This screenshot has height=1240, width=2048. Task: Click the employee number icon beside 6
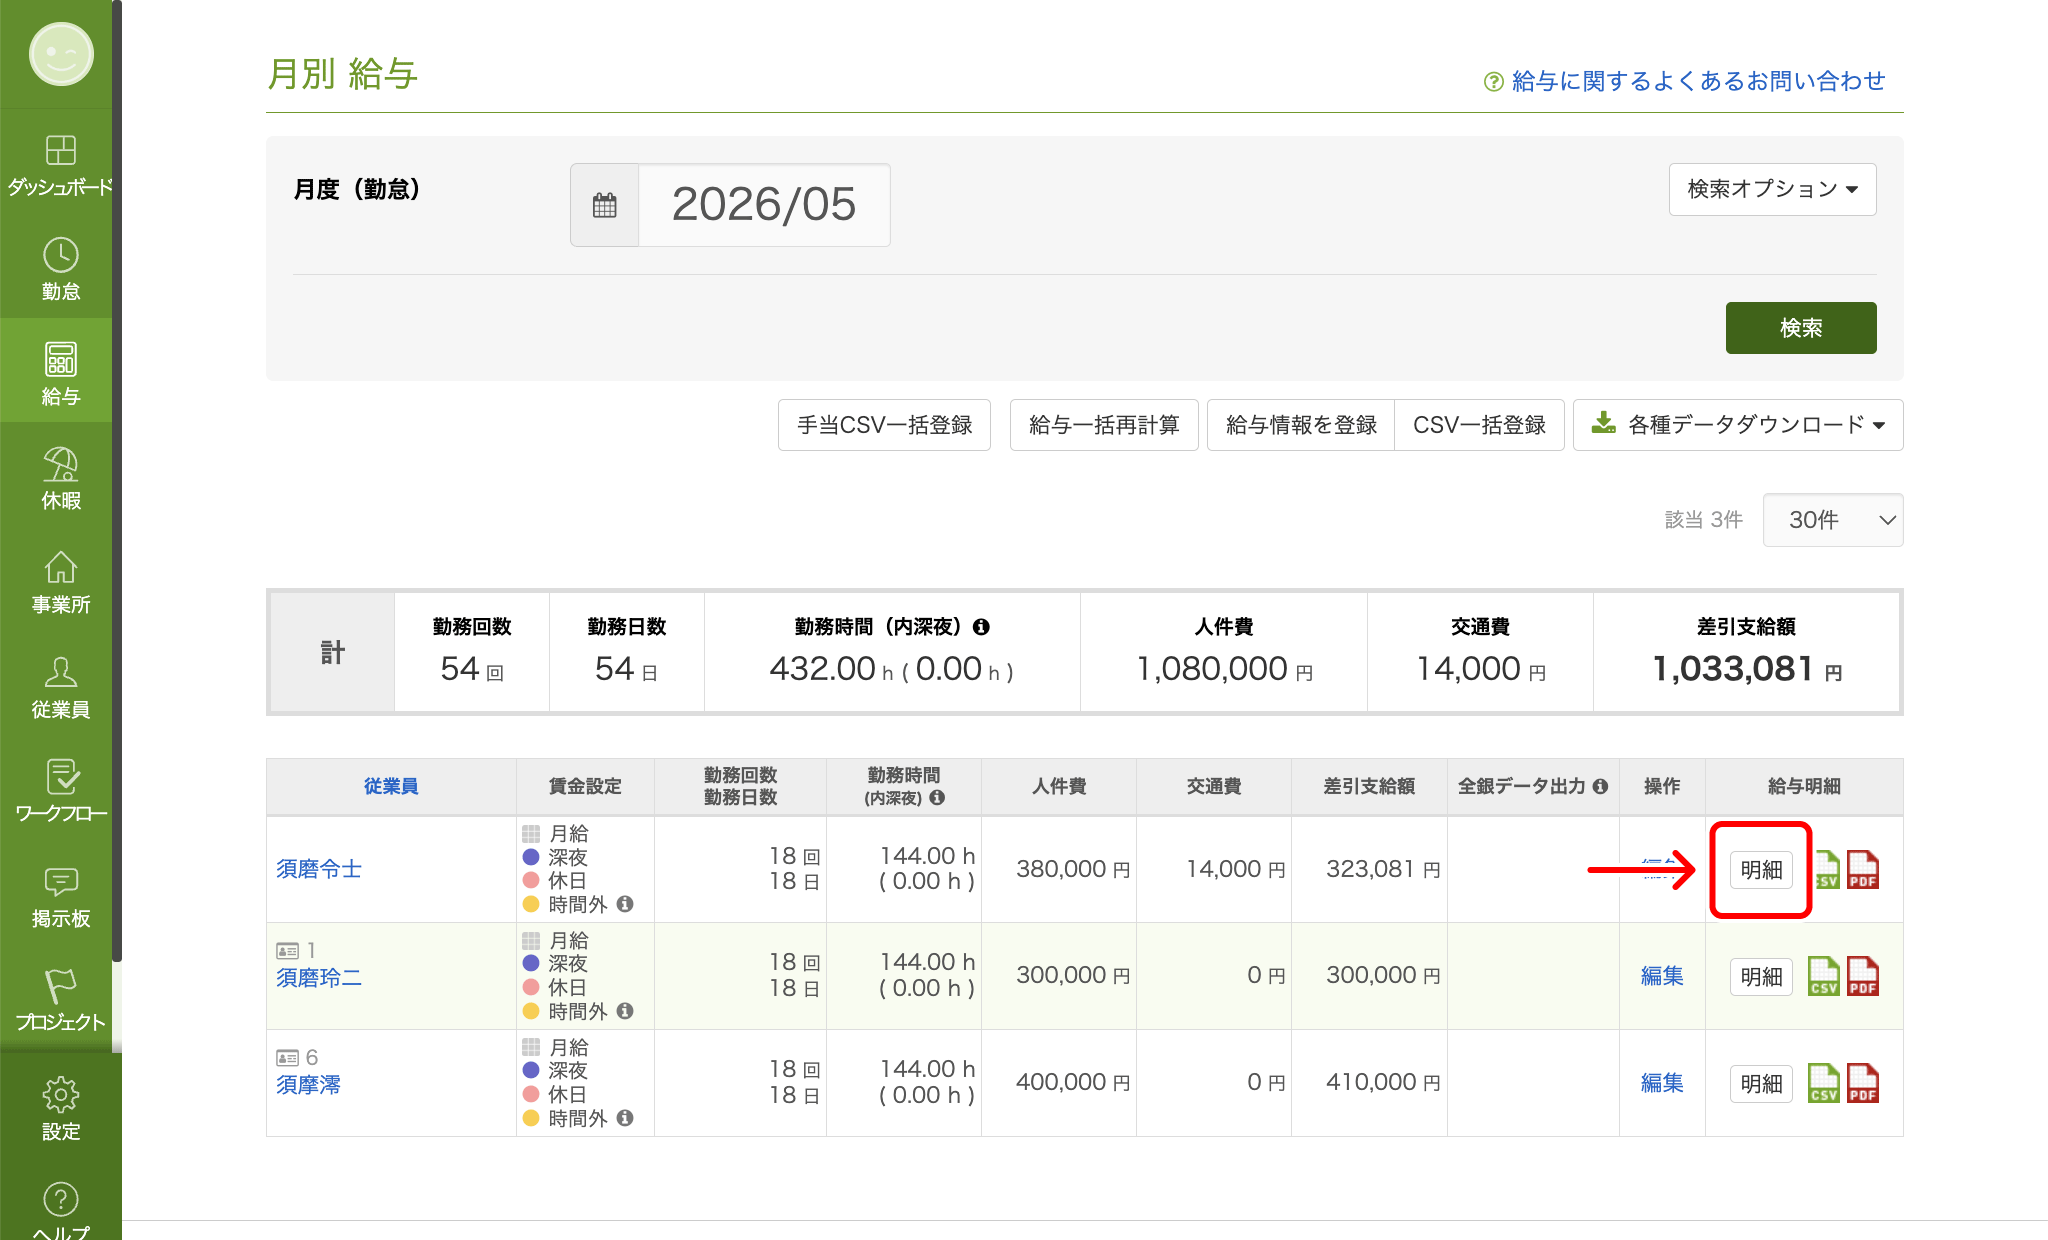287,1058
